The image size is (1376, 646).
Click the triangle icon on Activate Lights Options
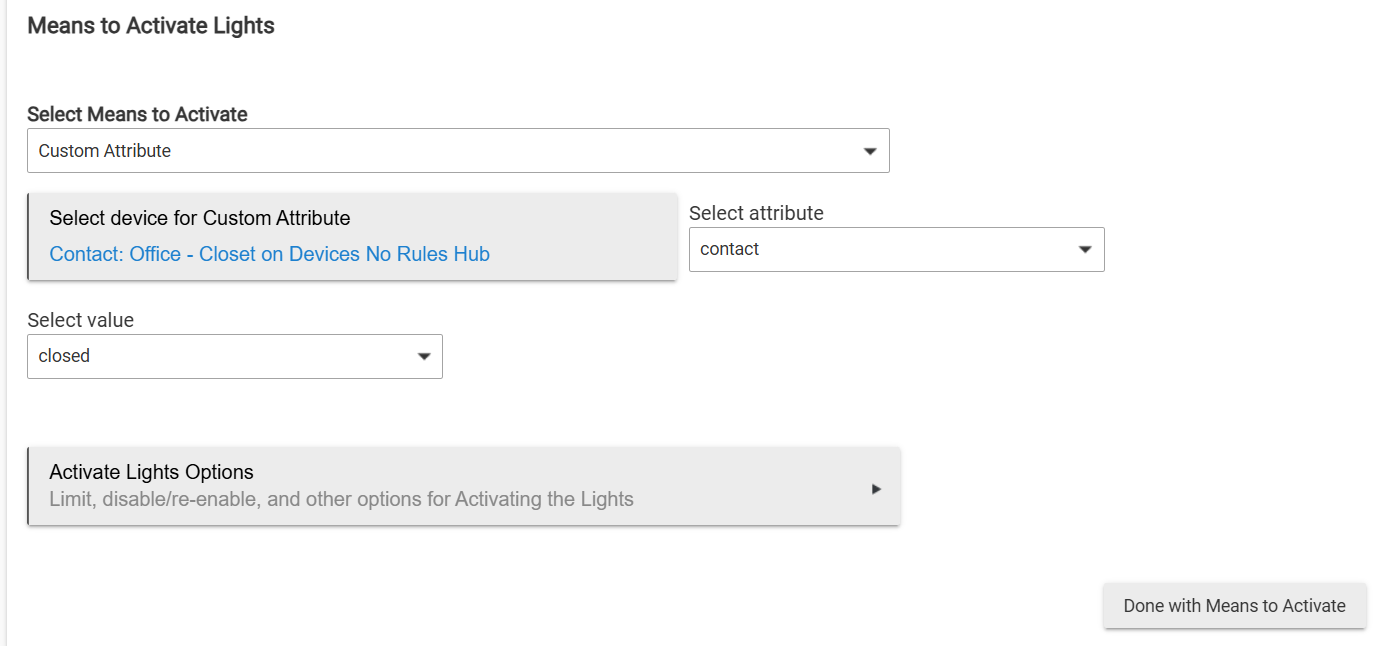pyautogui.click(x=876, y=489)
